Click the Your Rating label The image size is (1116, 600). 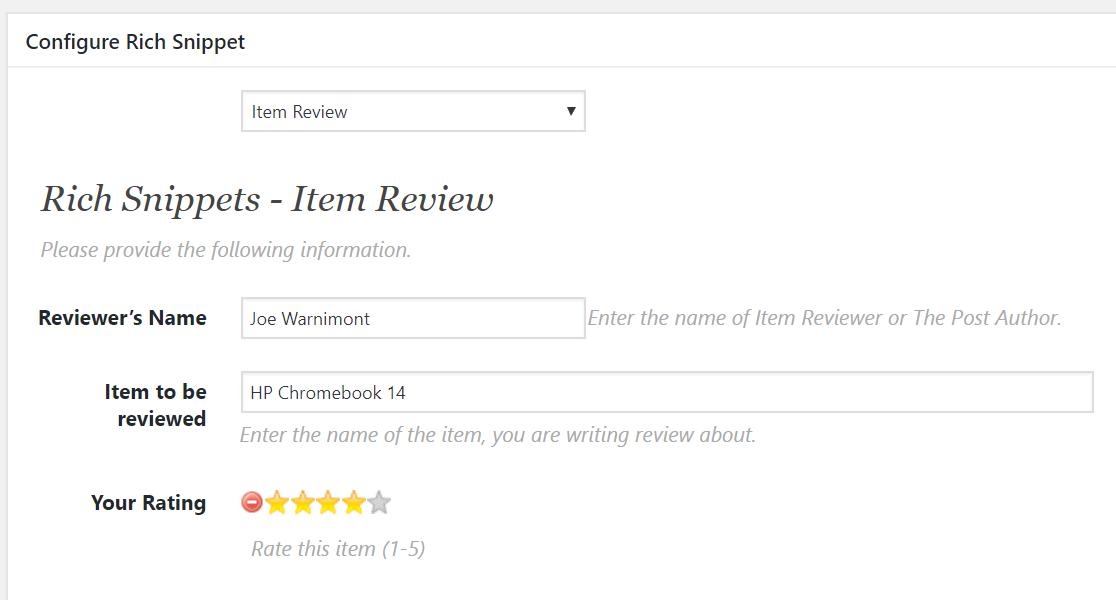pos(148,502)
